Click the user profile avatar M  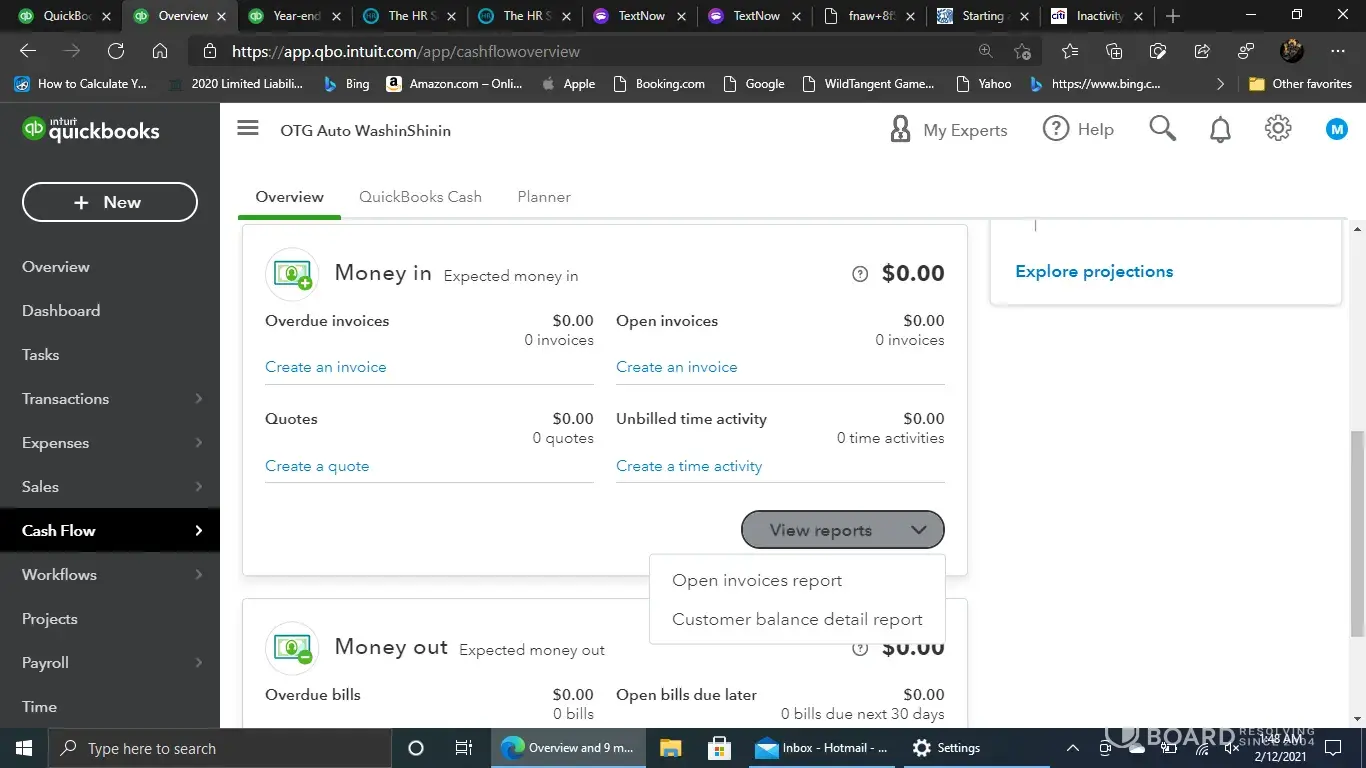1336,129
